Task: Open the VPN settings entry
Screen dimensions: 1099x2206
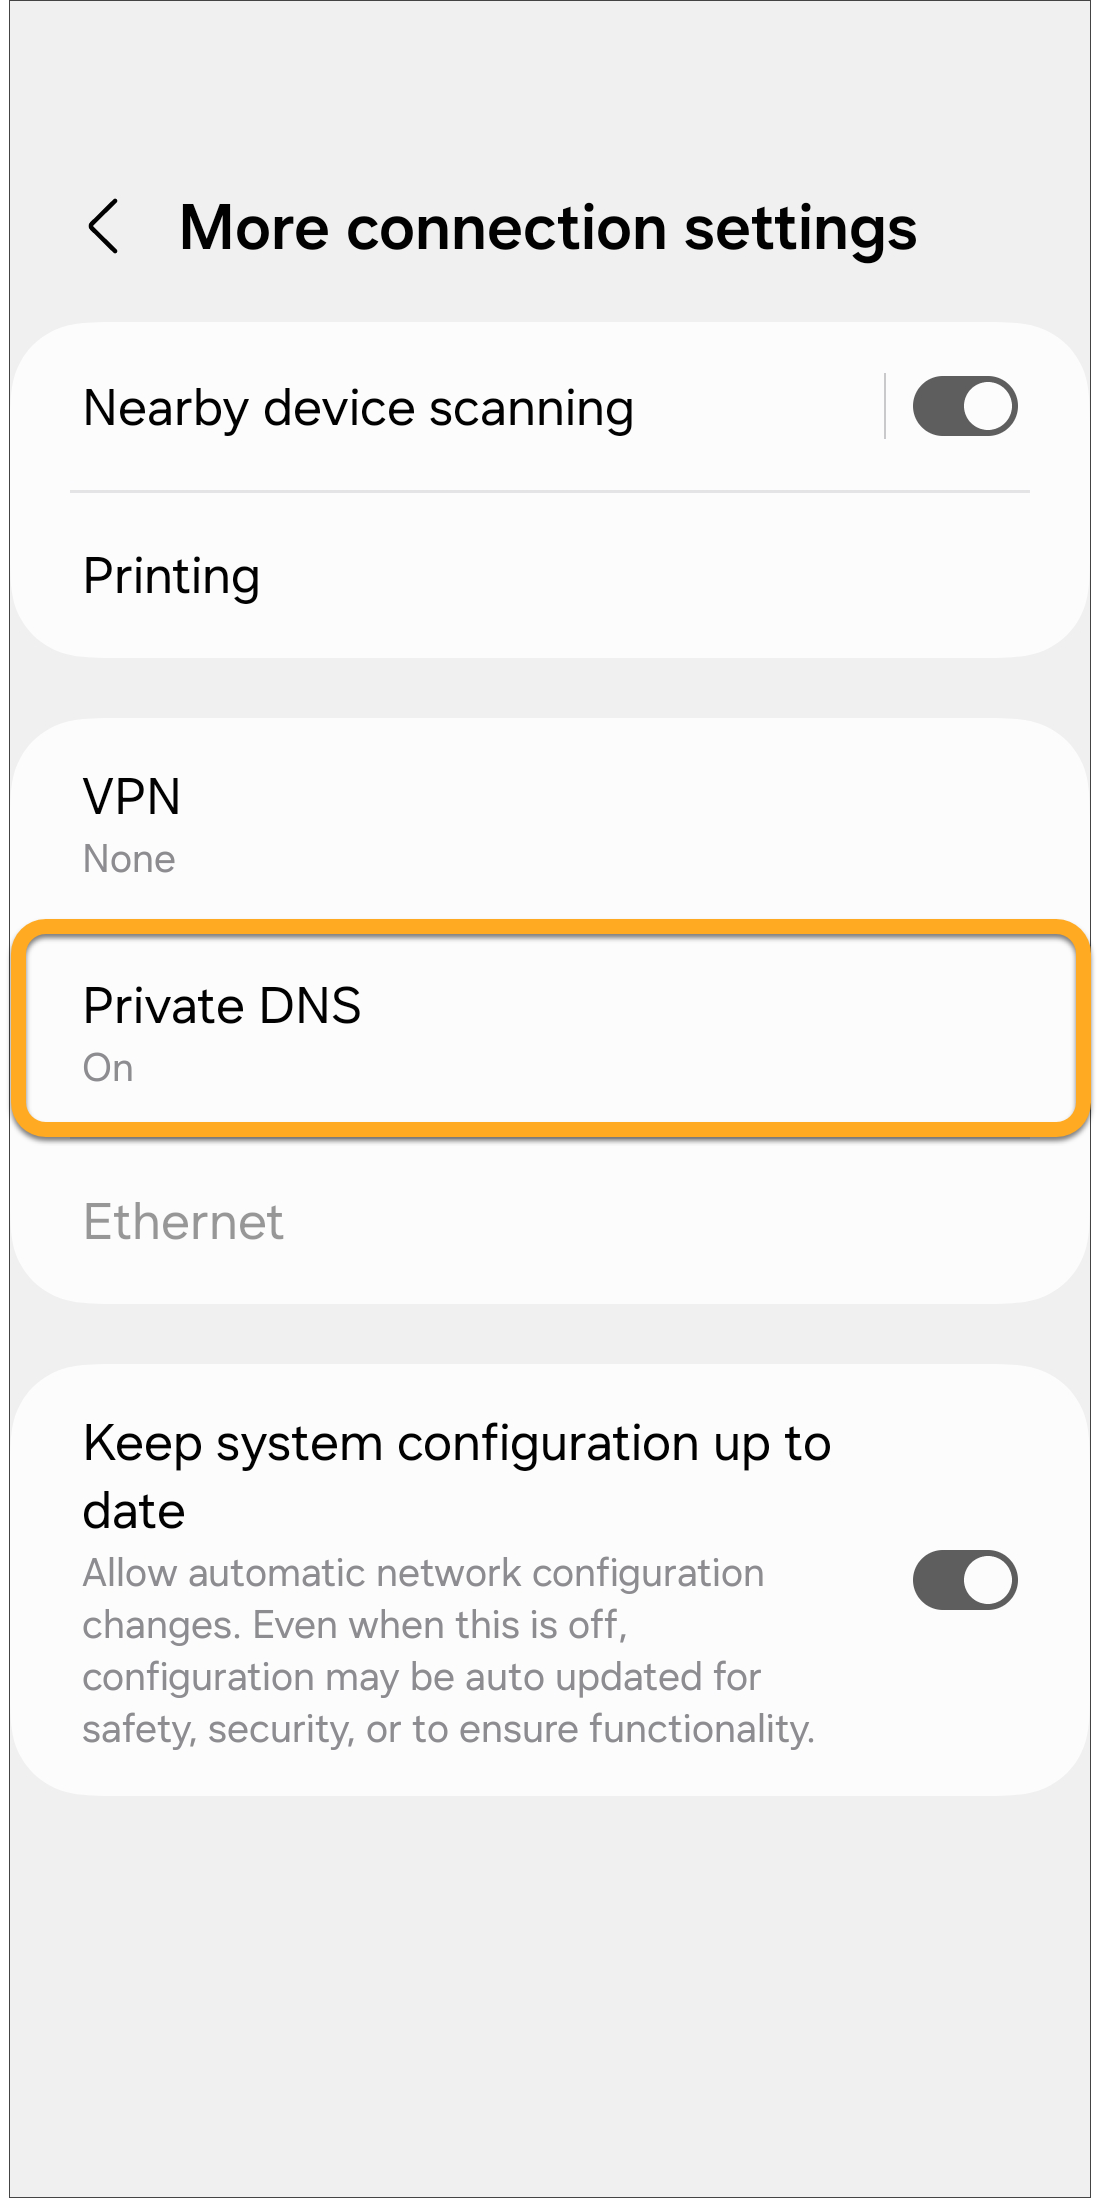Action: 131,797
